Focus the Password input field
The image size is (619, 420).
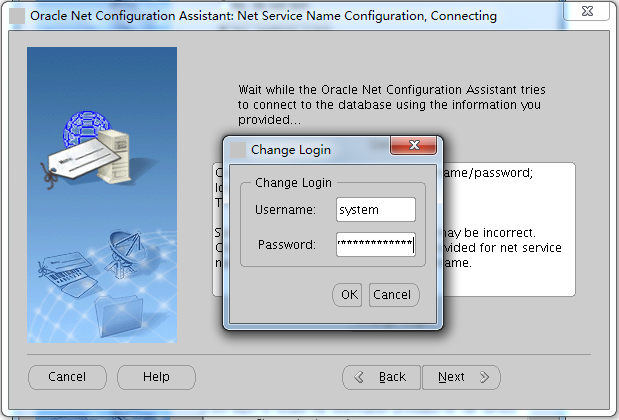click(375, 244)
